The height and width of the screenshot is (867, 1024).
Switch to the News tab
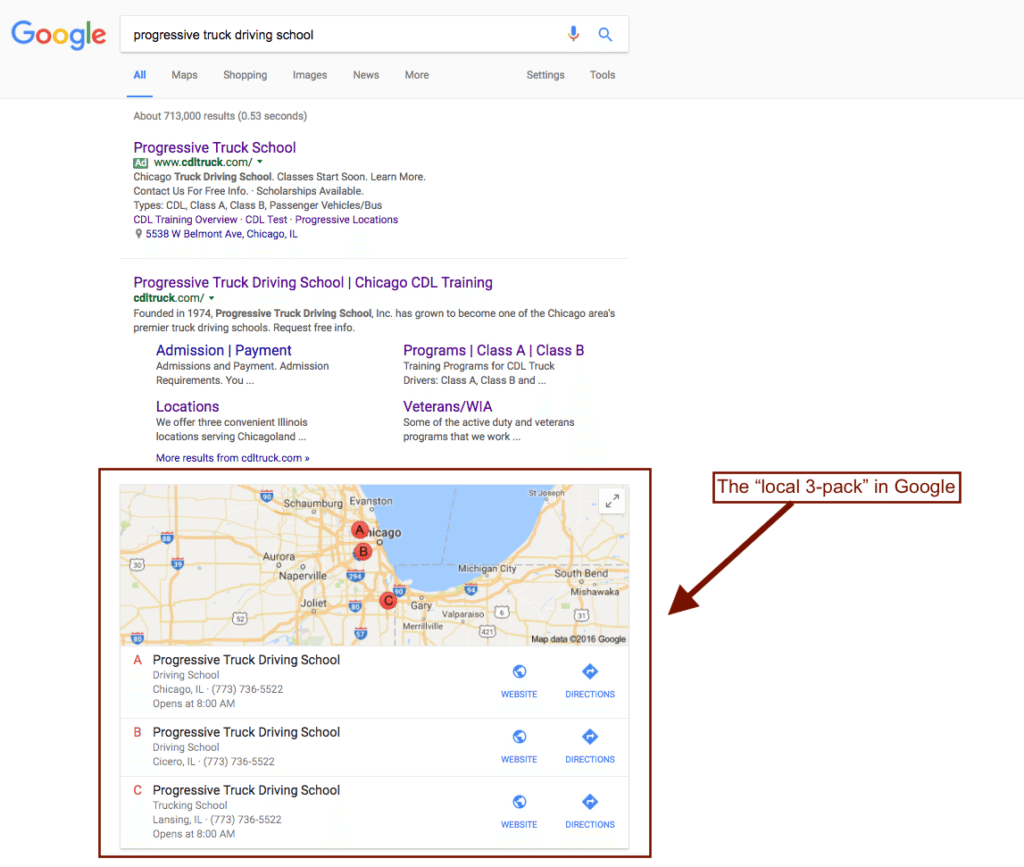(x=366, y=75)
